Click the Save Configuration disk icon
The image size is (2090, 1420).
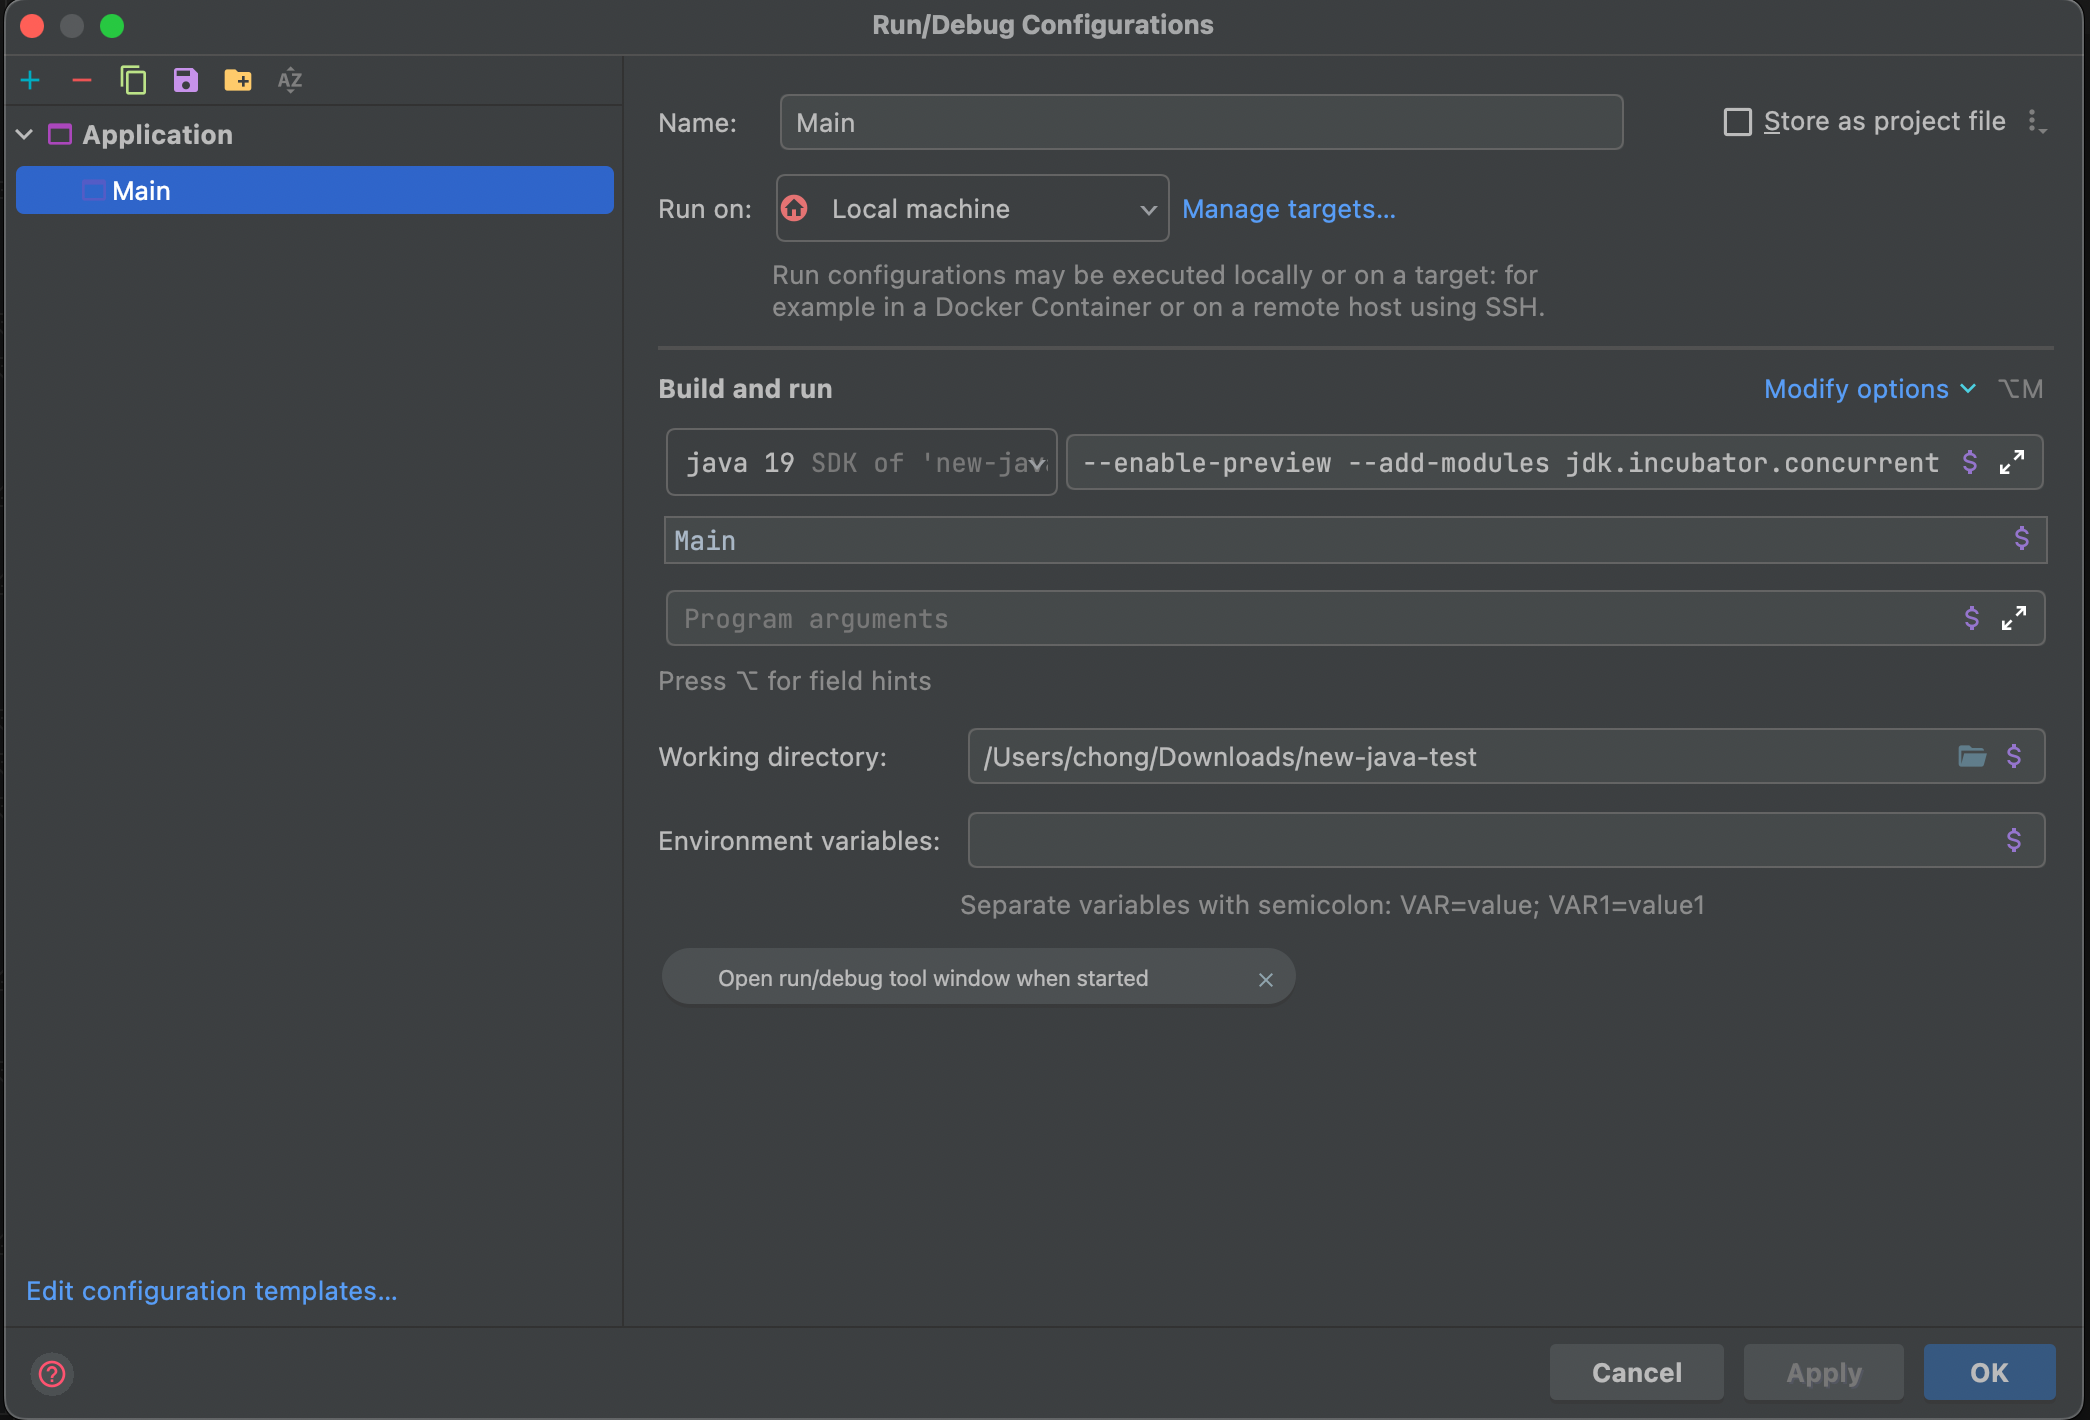[x=186, y=80]
